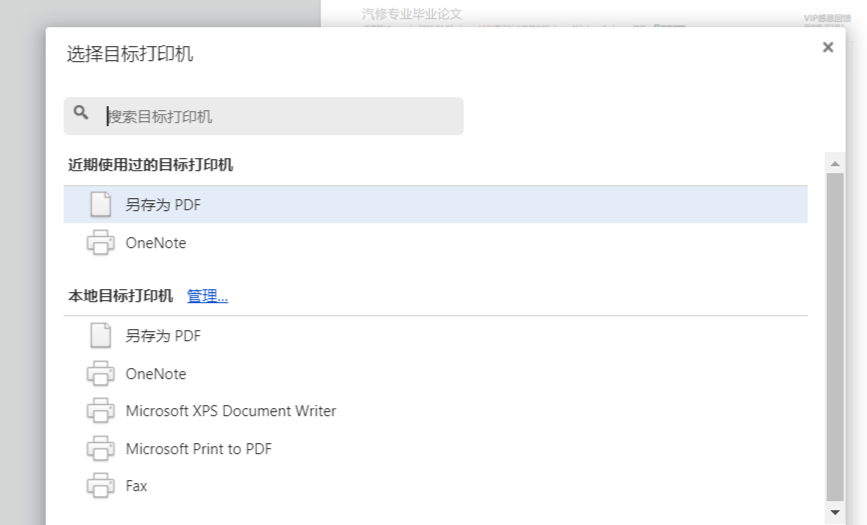Choose Fax as the destination
Image resolution: width=867 pixels, height=525 pixels.
coord(436,485)
